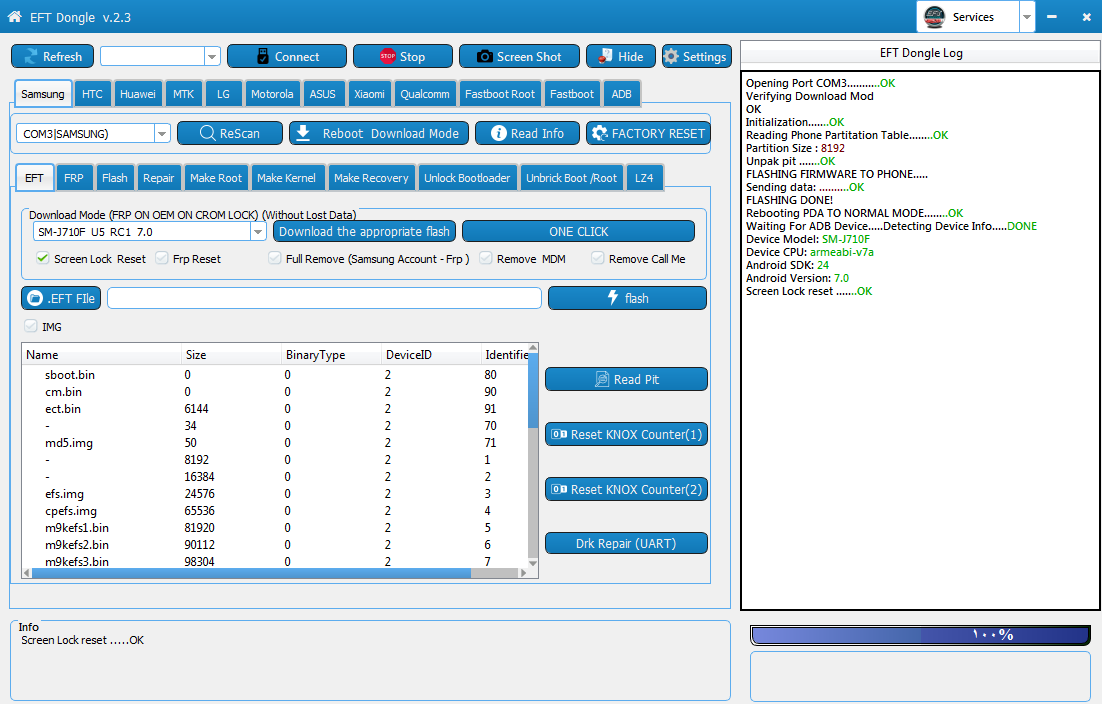
Task: Open the Make Recovery sub-tab
Action: (x=371, y=178)
